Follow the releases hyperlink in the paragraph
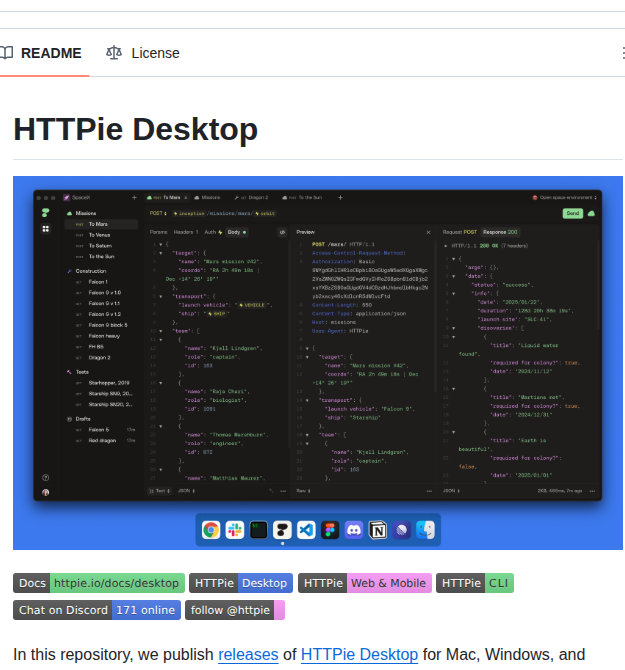Image resolution: width=625 pixels, height=670 pixels. click(248, 654)
